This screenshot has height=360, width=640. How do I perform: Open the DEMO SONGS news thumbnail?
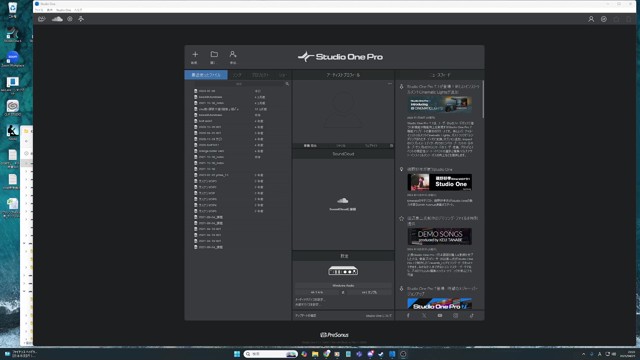pos(440,236)
